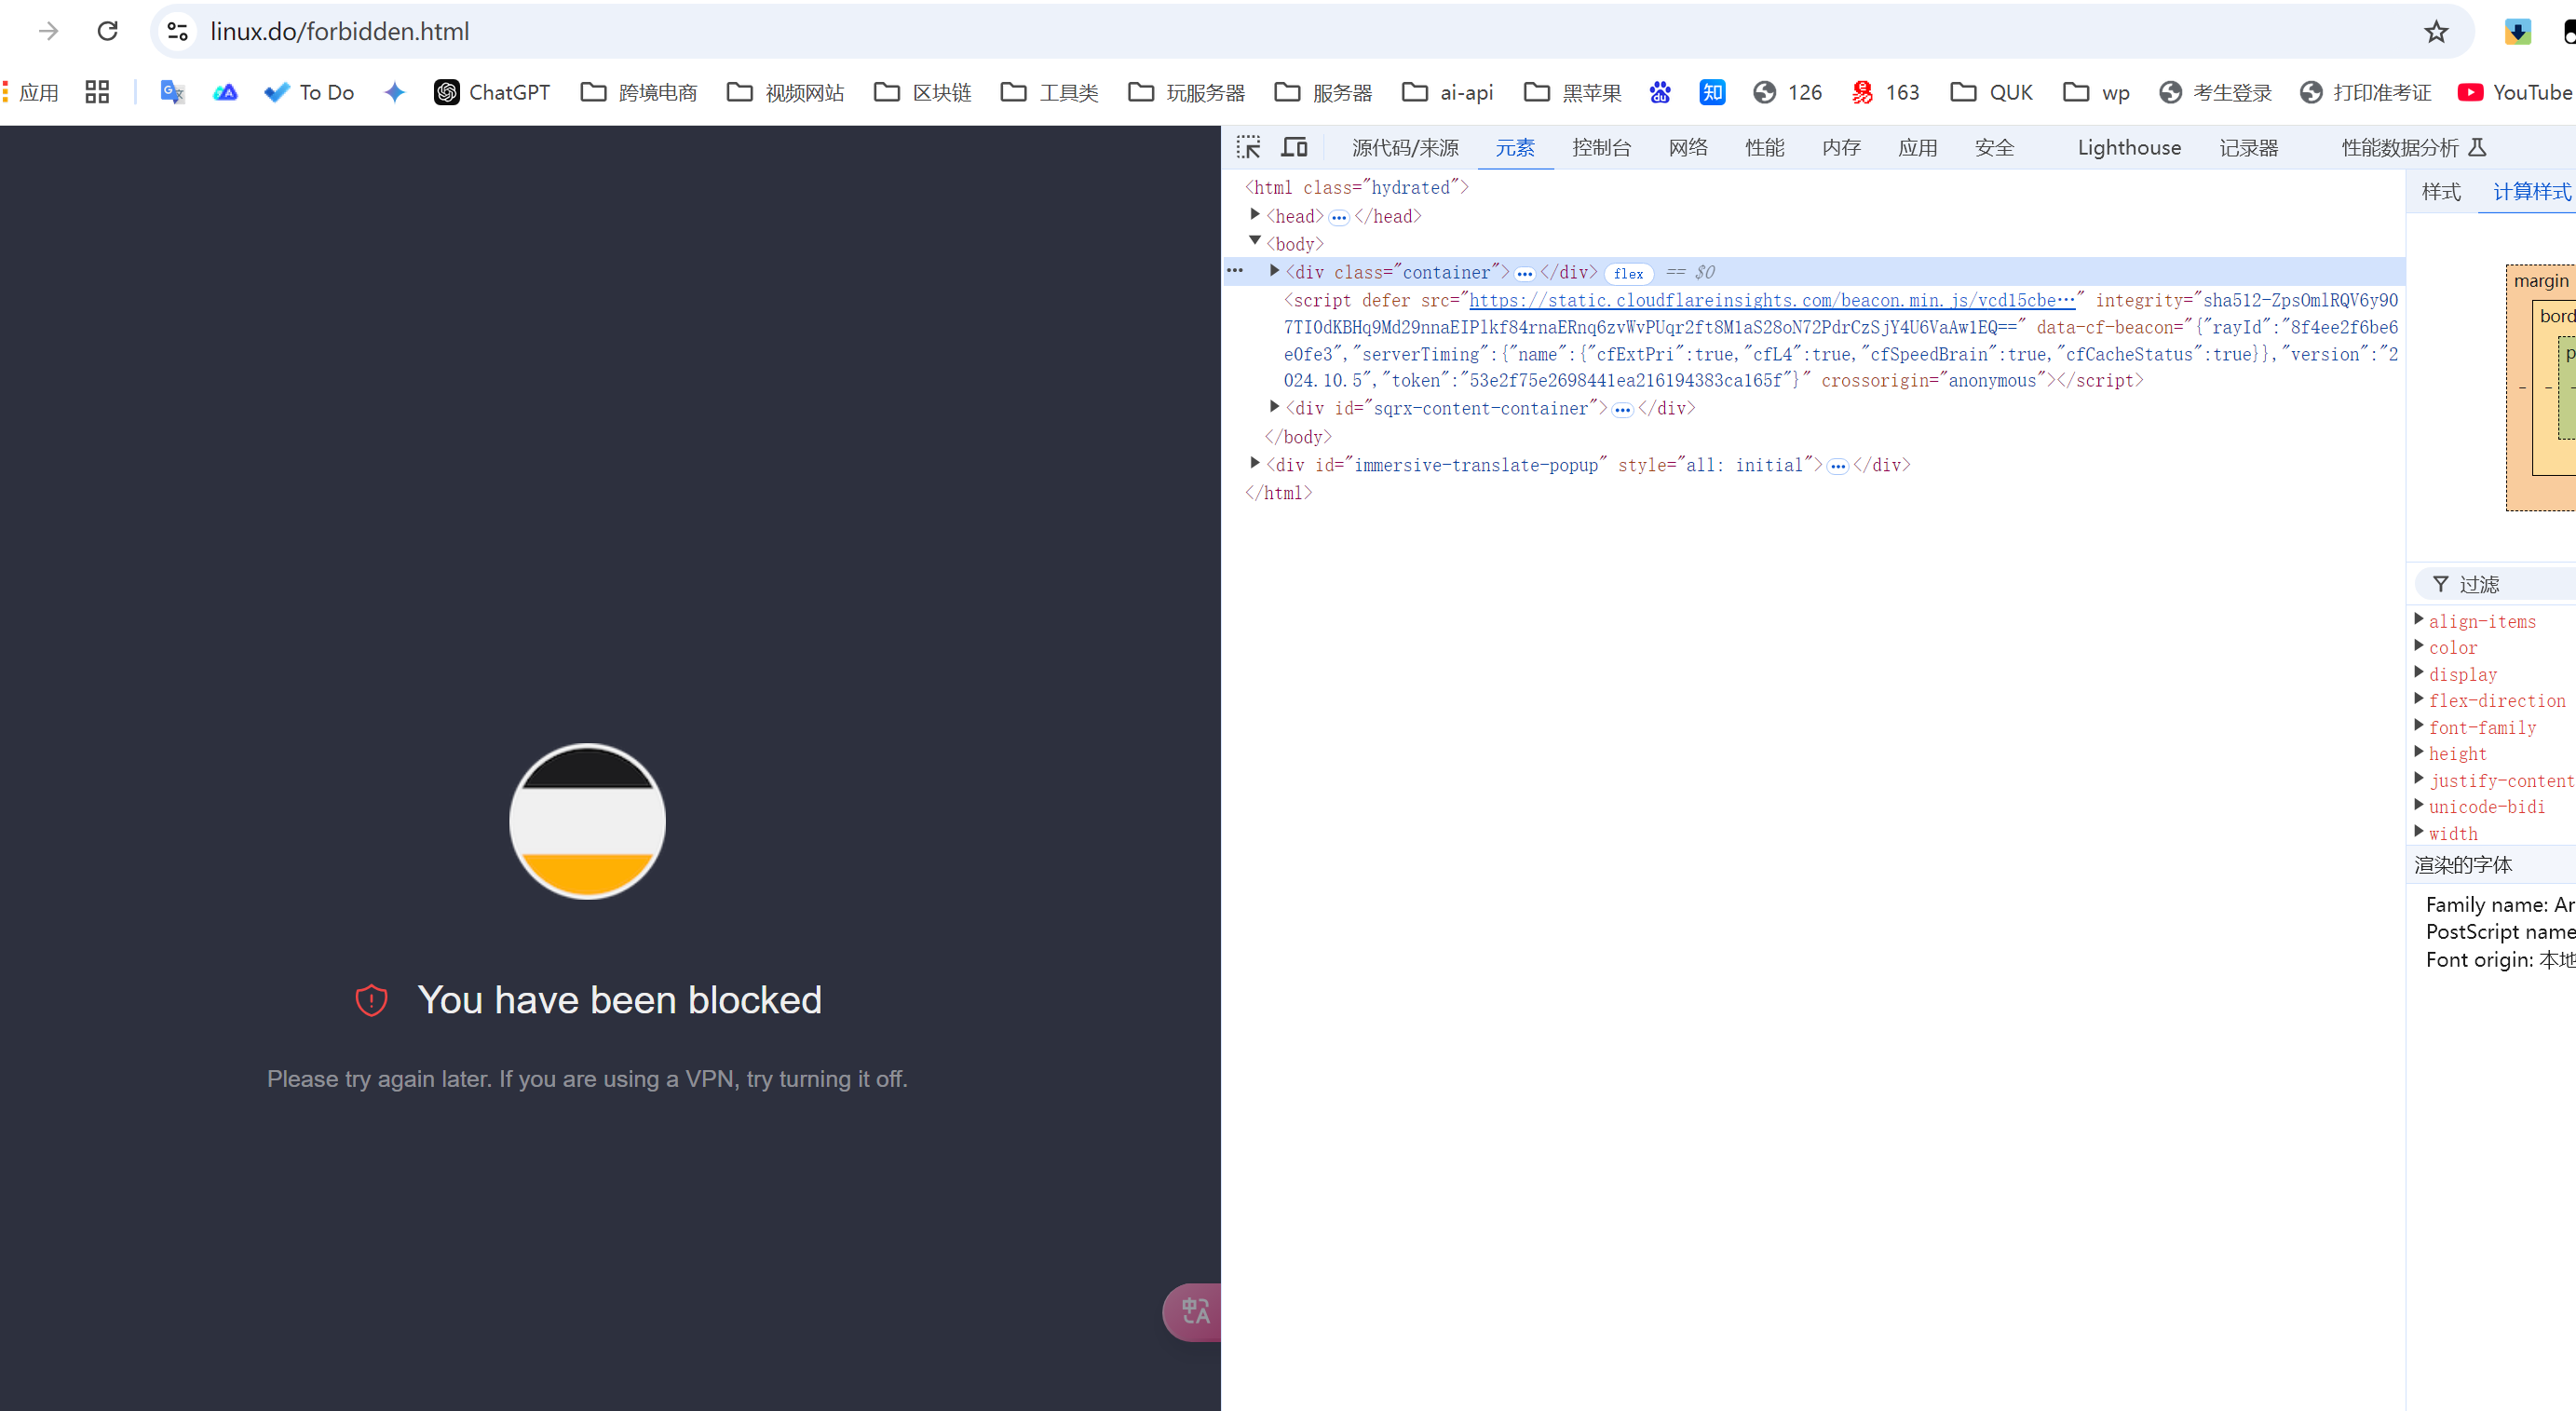Screen dimensions: 2576x1411
Task: Open the 打印准考证 bookmark
Action: pyautogui.click(x=2365, y=92)
